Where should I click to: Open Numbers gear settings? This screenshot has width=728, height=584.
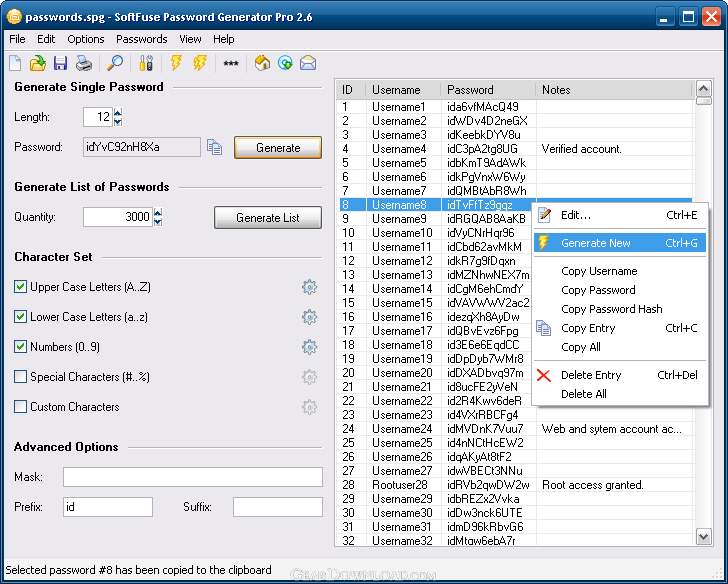click(x=309, y=347)
